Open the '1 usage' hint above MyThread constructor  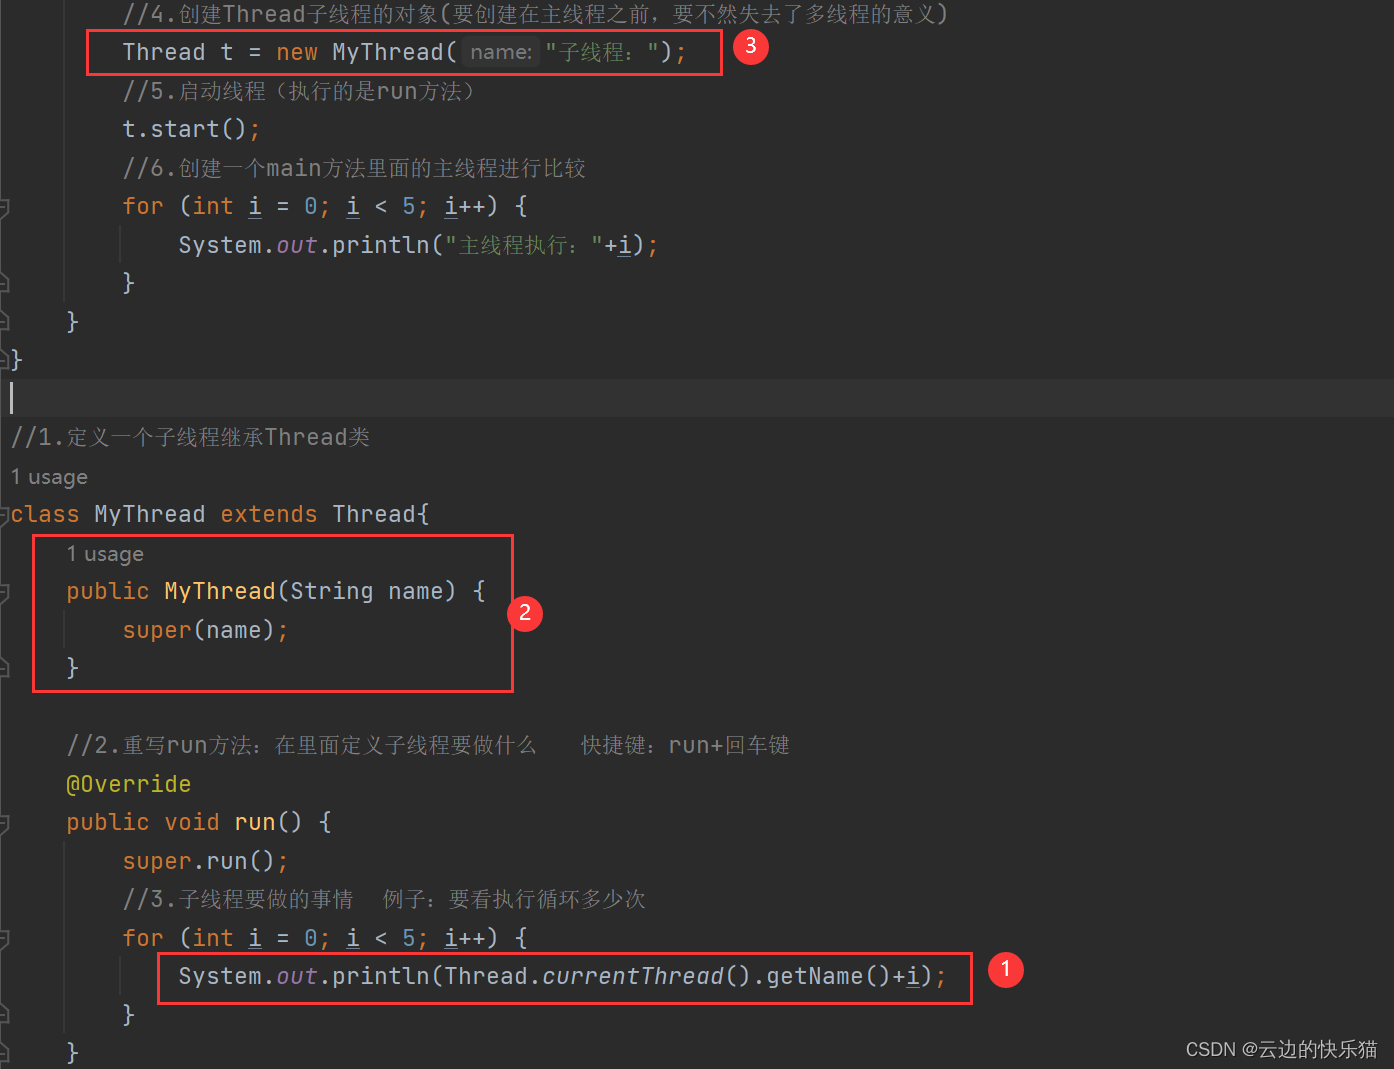(x=105, y=554)
